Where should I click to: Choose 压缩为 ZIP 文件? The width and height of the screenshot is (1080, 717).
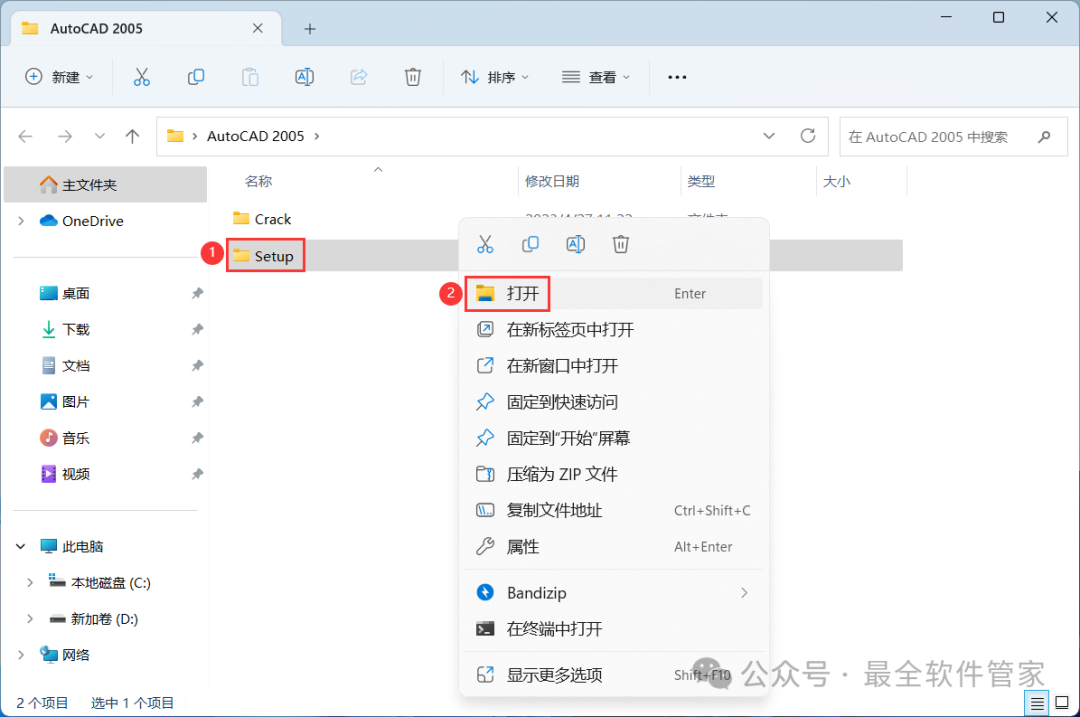pos(614,475)
